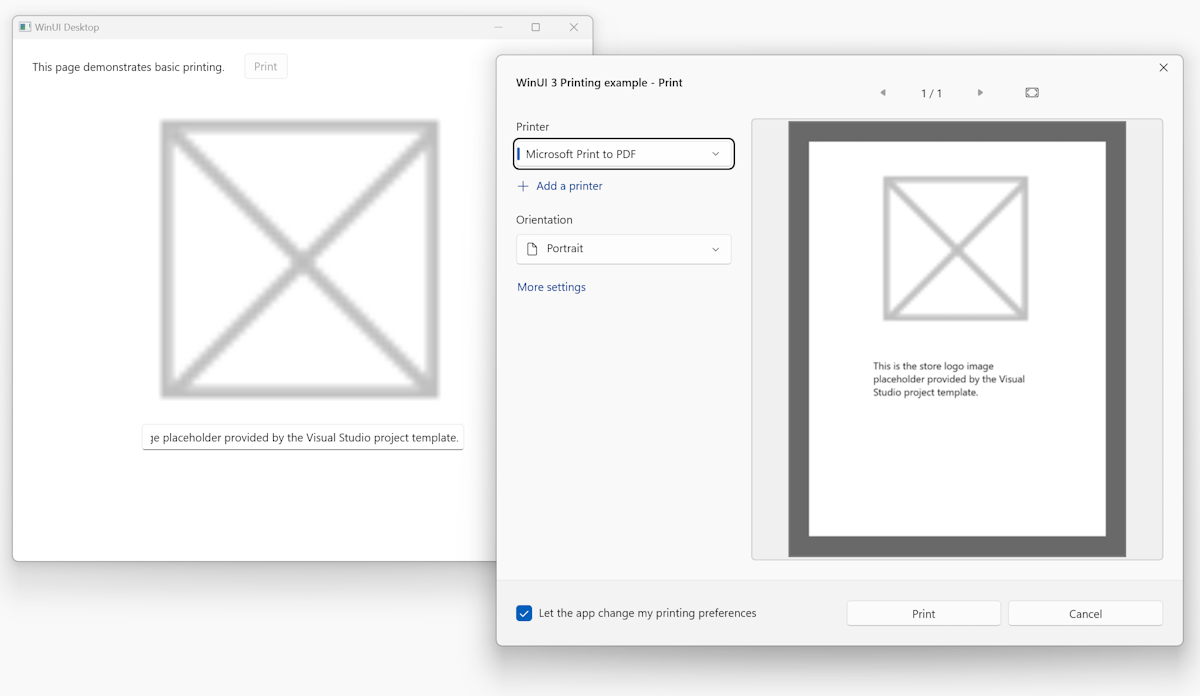Cancel the print dialog
The width and height of the screenshot is (1200, 696).
tap(1085, 613)
